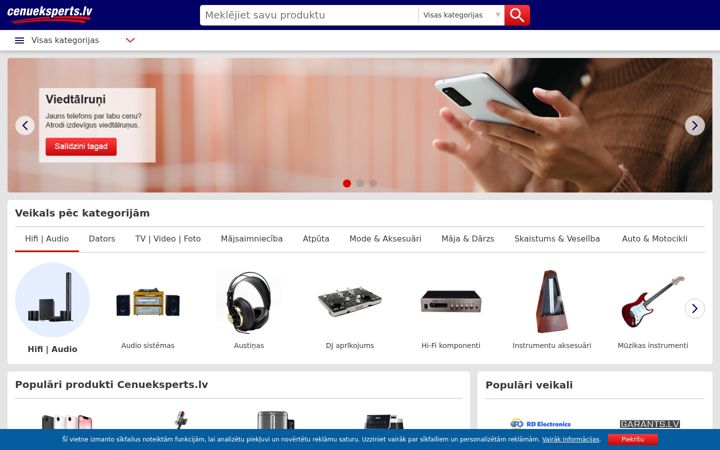Switch to the Hifi | Audio tab

pos(47,239)
